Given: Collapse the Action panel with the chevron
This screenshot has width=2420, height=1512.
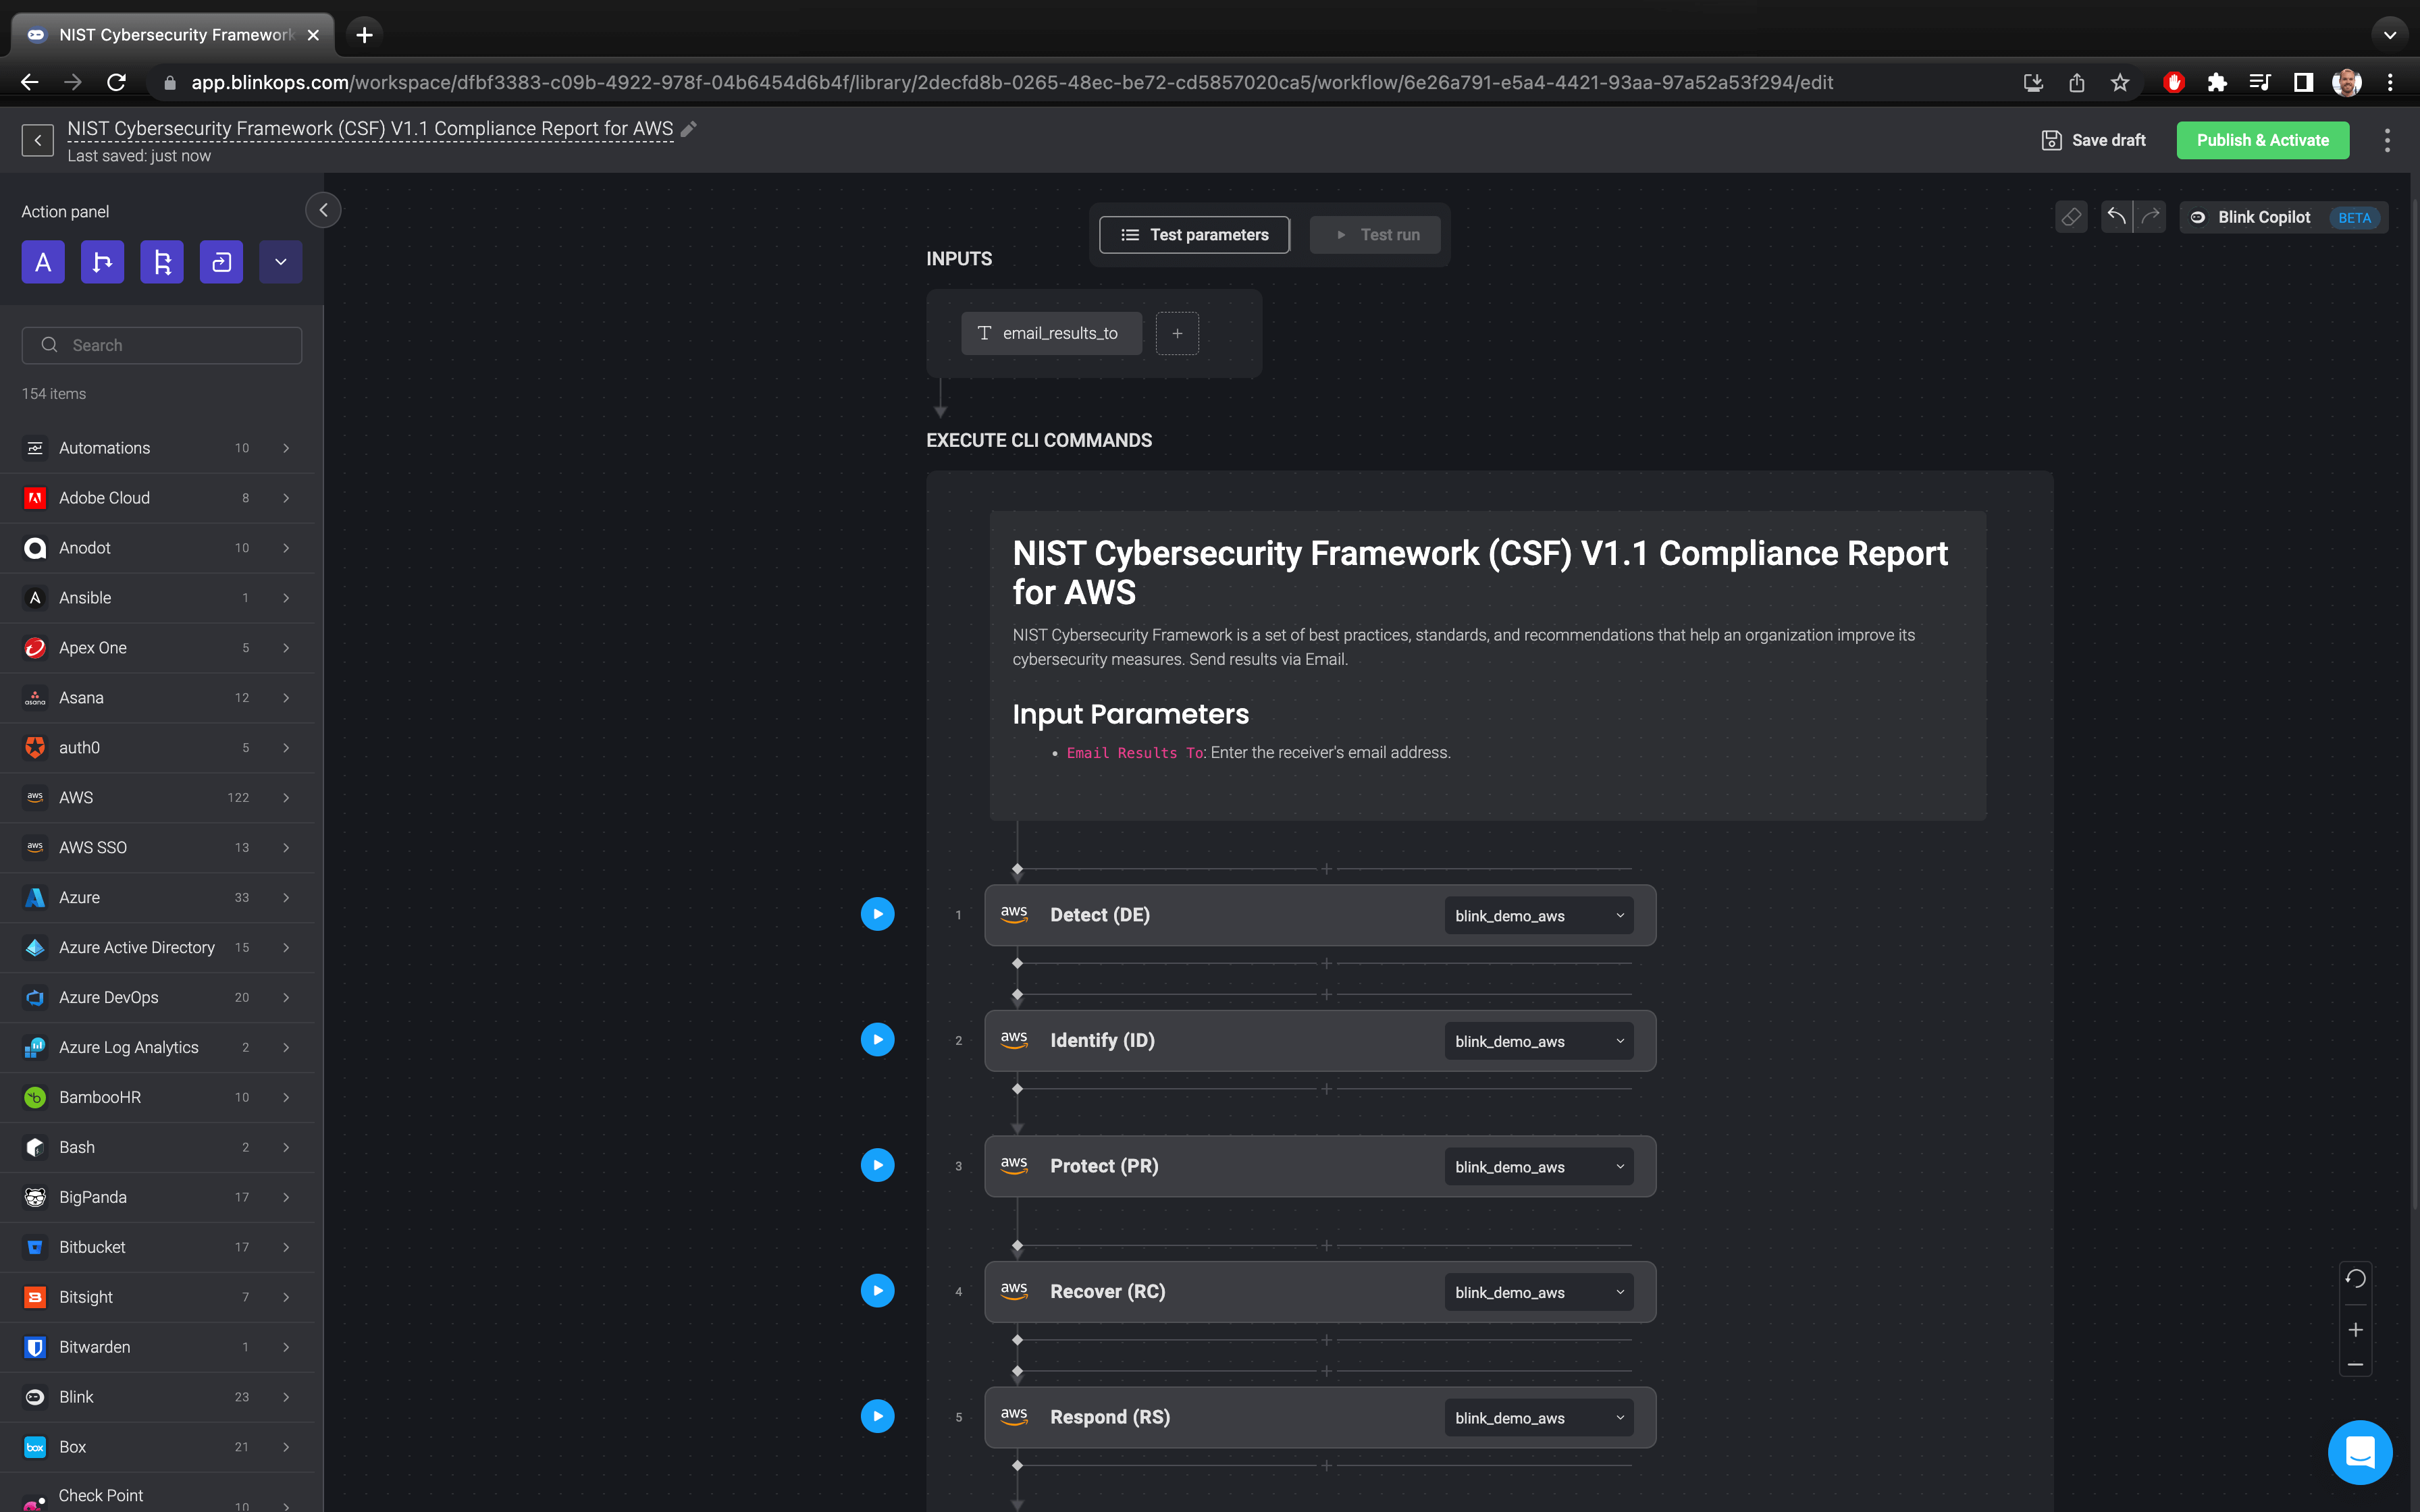Looking at the screenshot, I should click(x=323, y=210).
